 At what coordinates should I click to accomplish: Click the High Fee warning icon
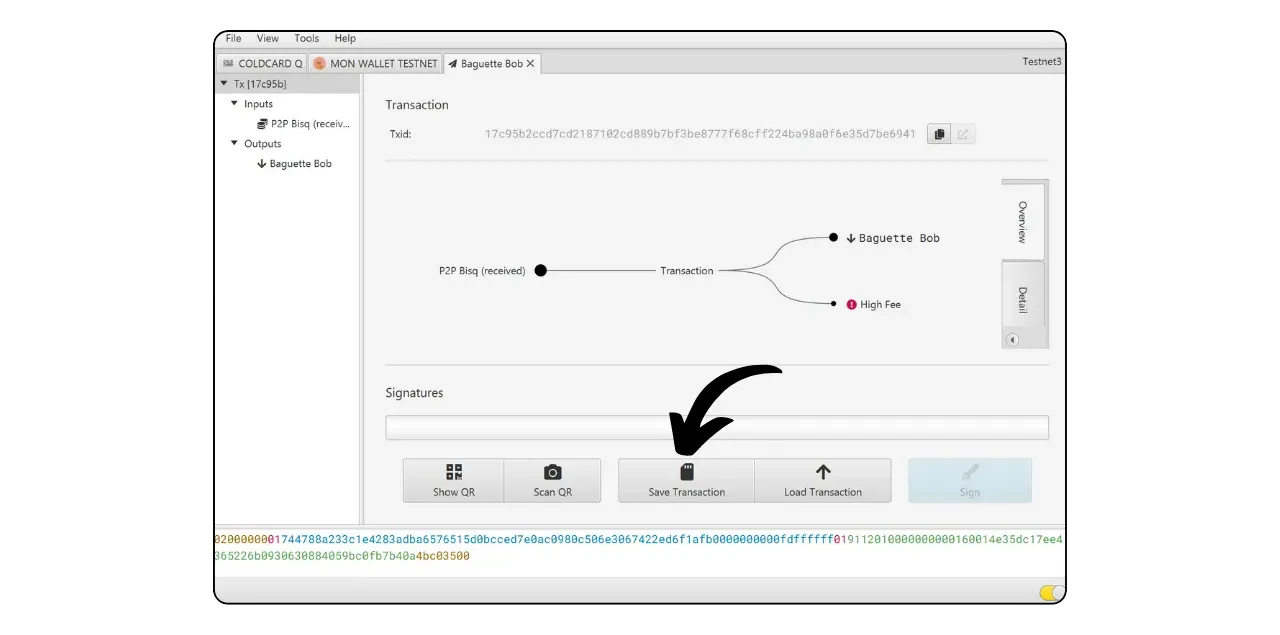pos(851,304)
